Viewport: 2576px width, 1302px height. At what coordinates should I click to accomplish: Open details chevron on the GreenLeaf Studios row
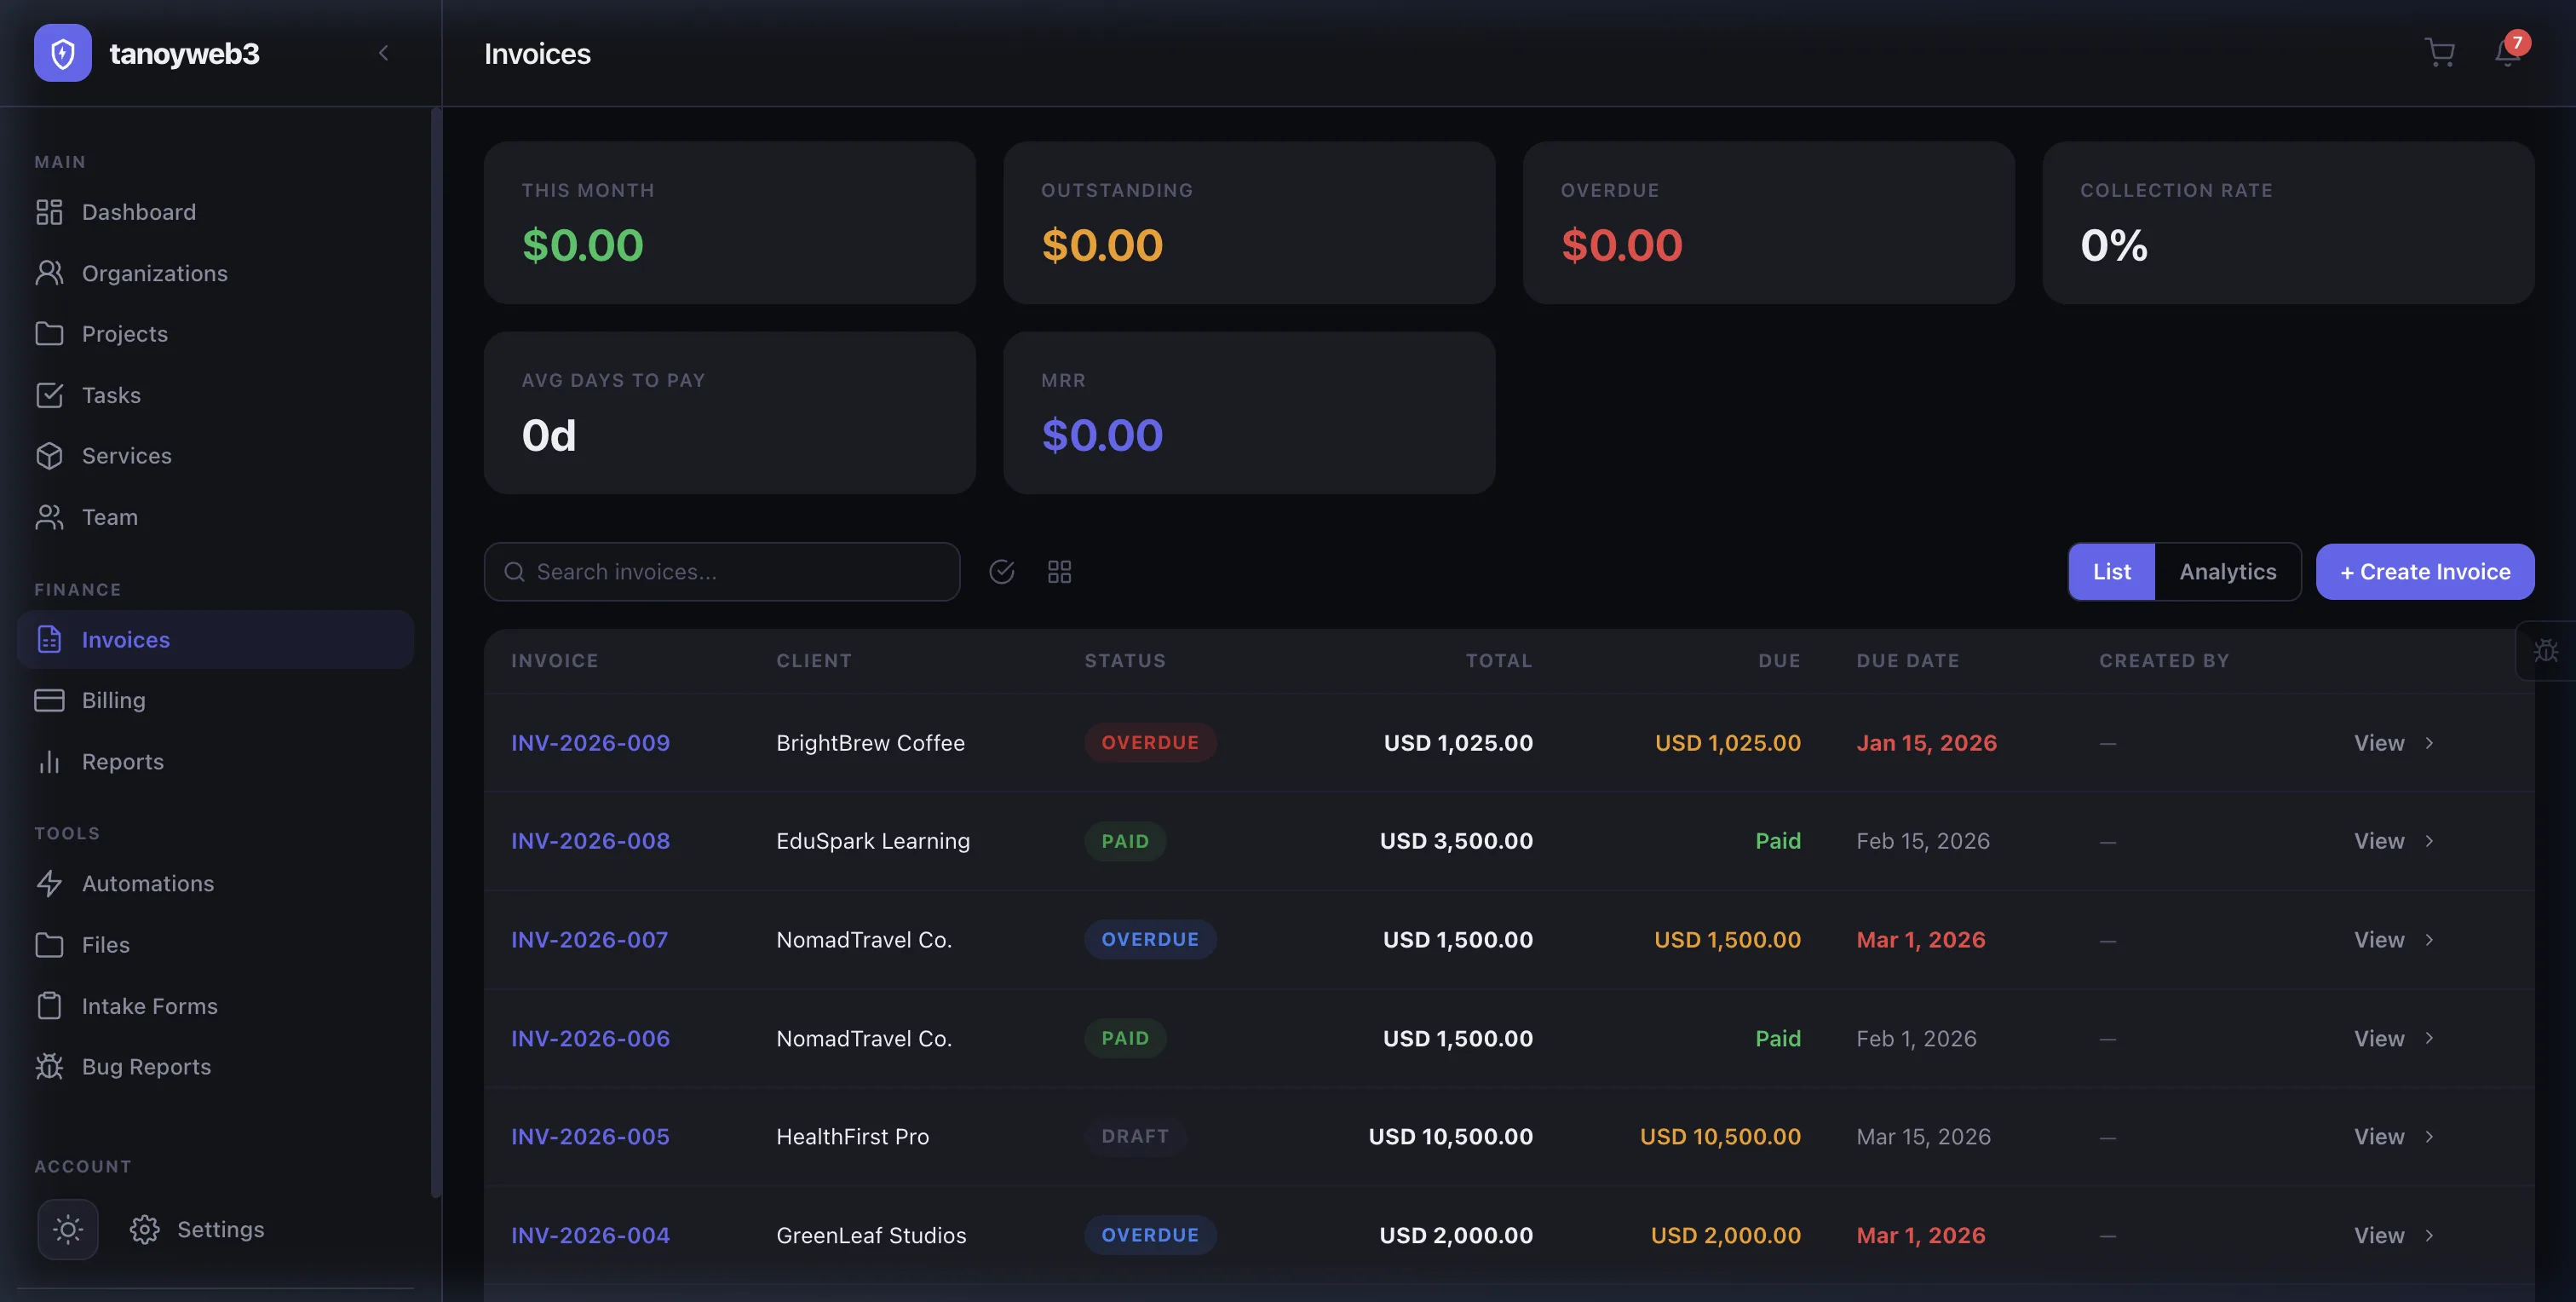[x=2430, y=1235]
